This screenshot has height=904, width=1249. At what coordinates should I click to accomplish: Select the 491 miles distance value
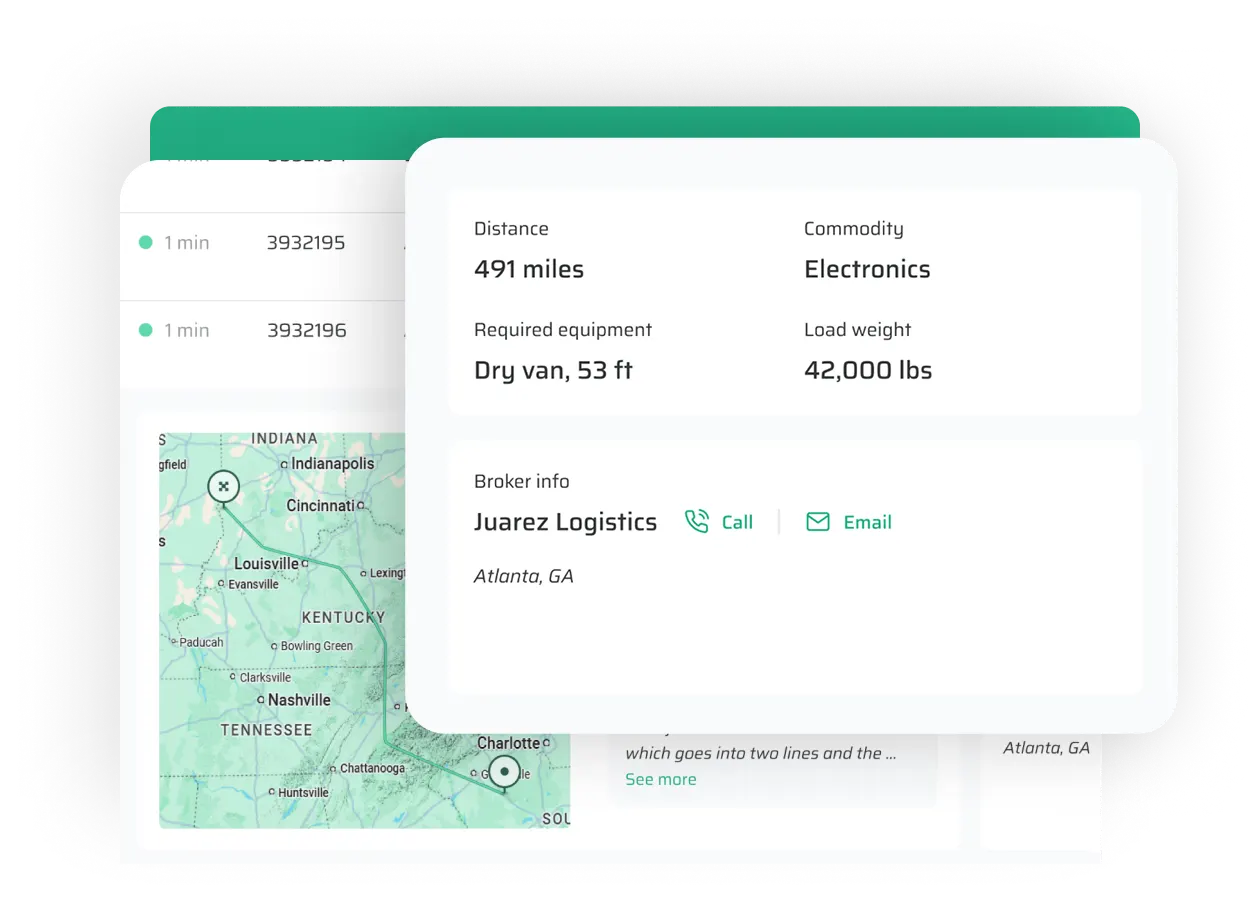[x=528, y=269]
